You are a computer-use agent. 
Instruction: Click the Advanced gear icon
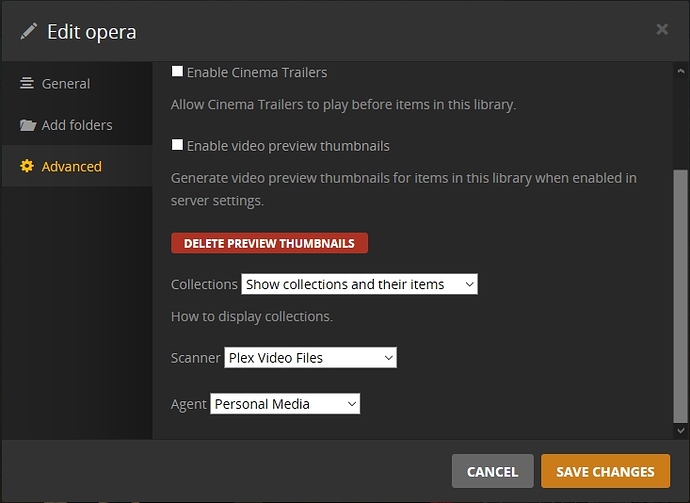27,166
